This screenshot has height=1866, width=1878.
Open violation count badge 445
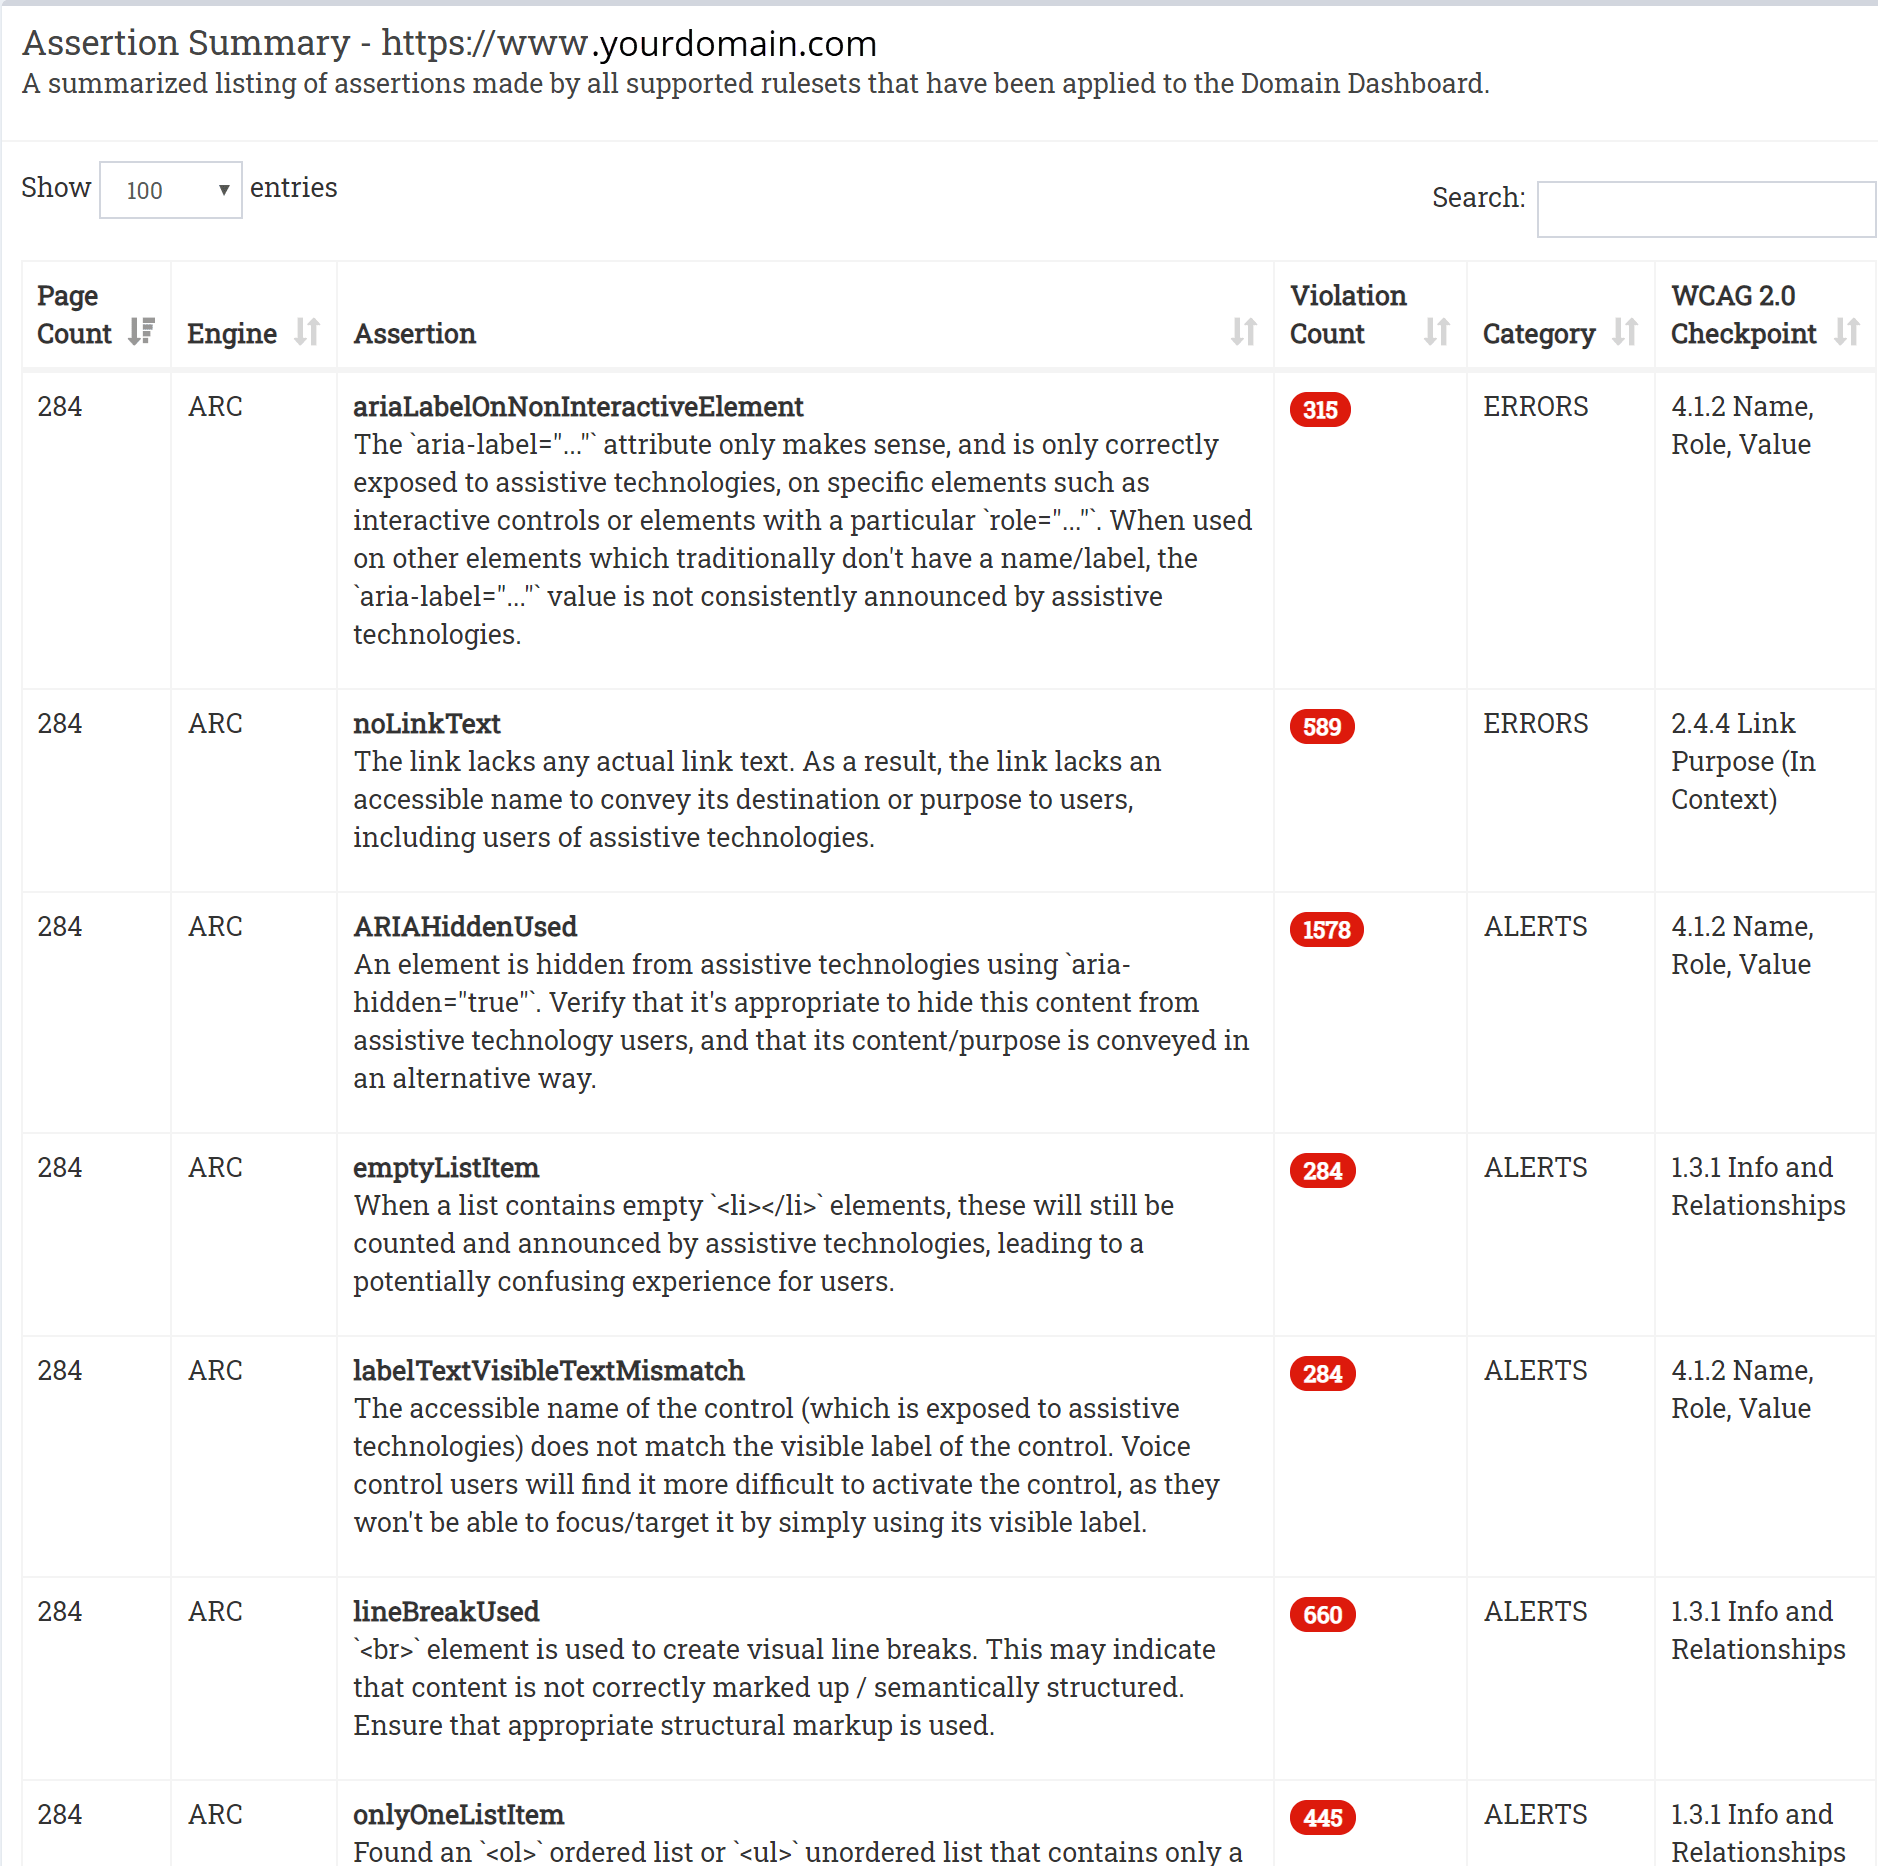(1322, 1817)
